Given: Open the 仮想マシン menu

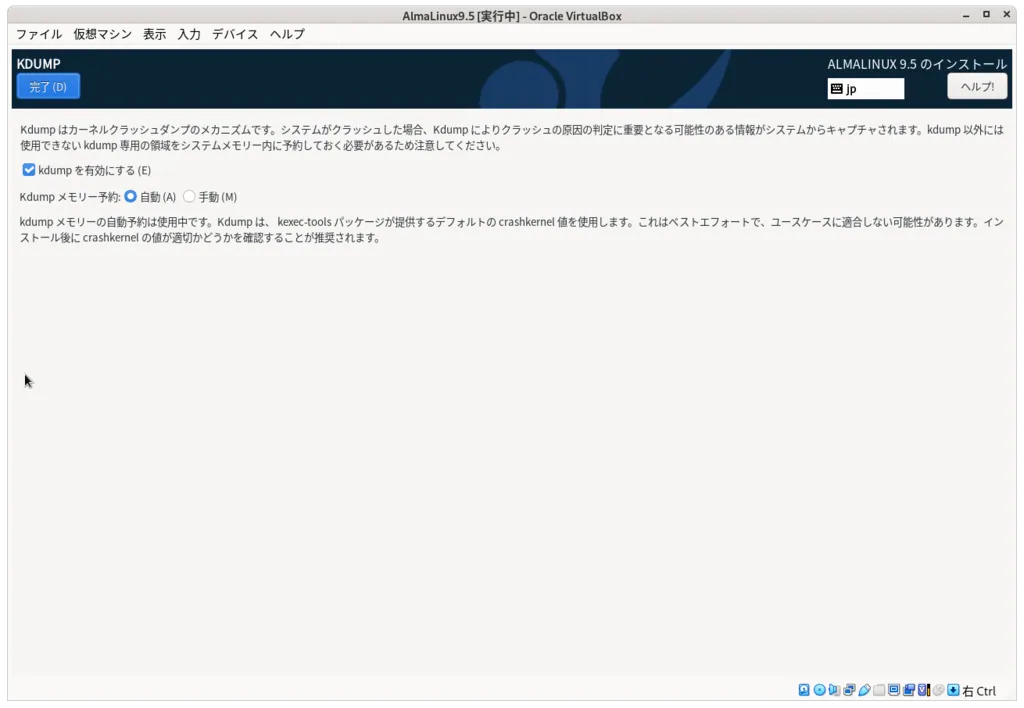Looking at the screenshot, I should click(103, 33).
